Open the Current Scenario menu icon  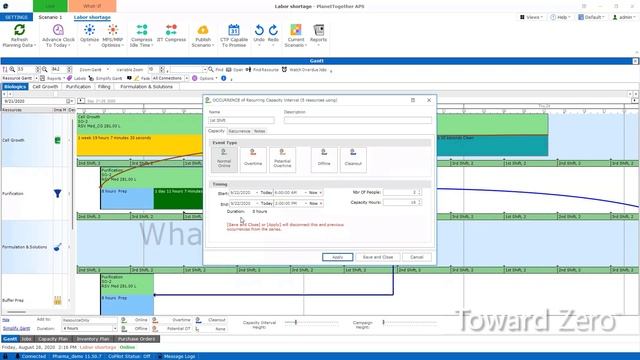[x=296, y=30]
